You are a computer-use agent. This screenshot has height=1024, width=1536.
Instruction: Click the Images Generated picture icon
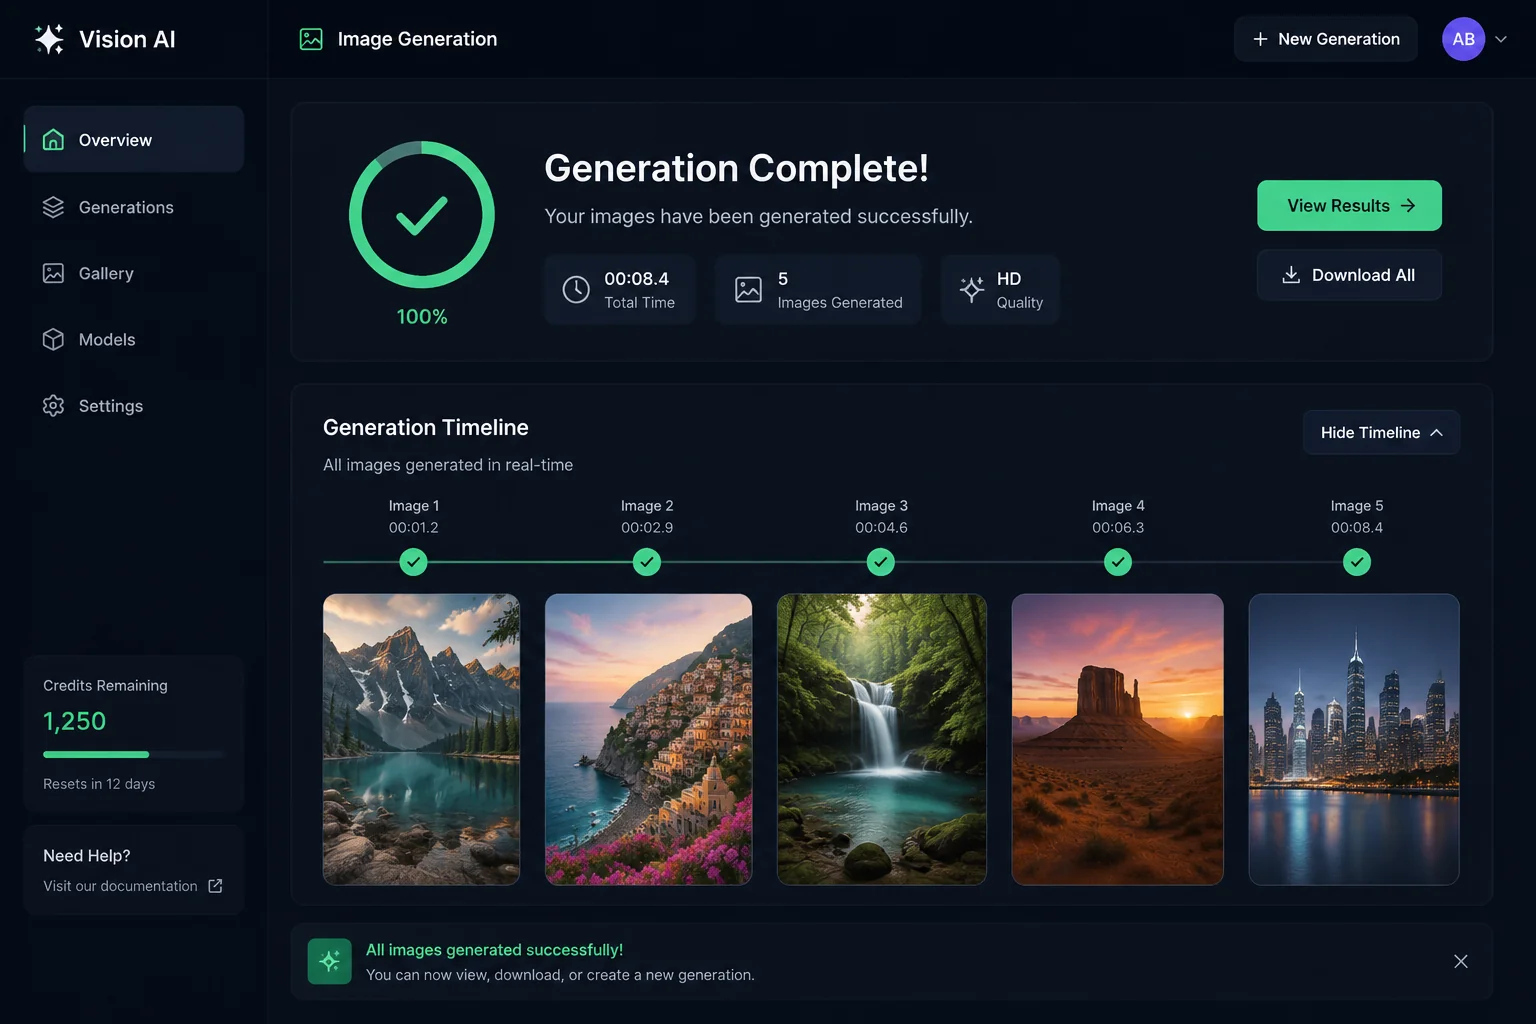748,289
